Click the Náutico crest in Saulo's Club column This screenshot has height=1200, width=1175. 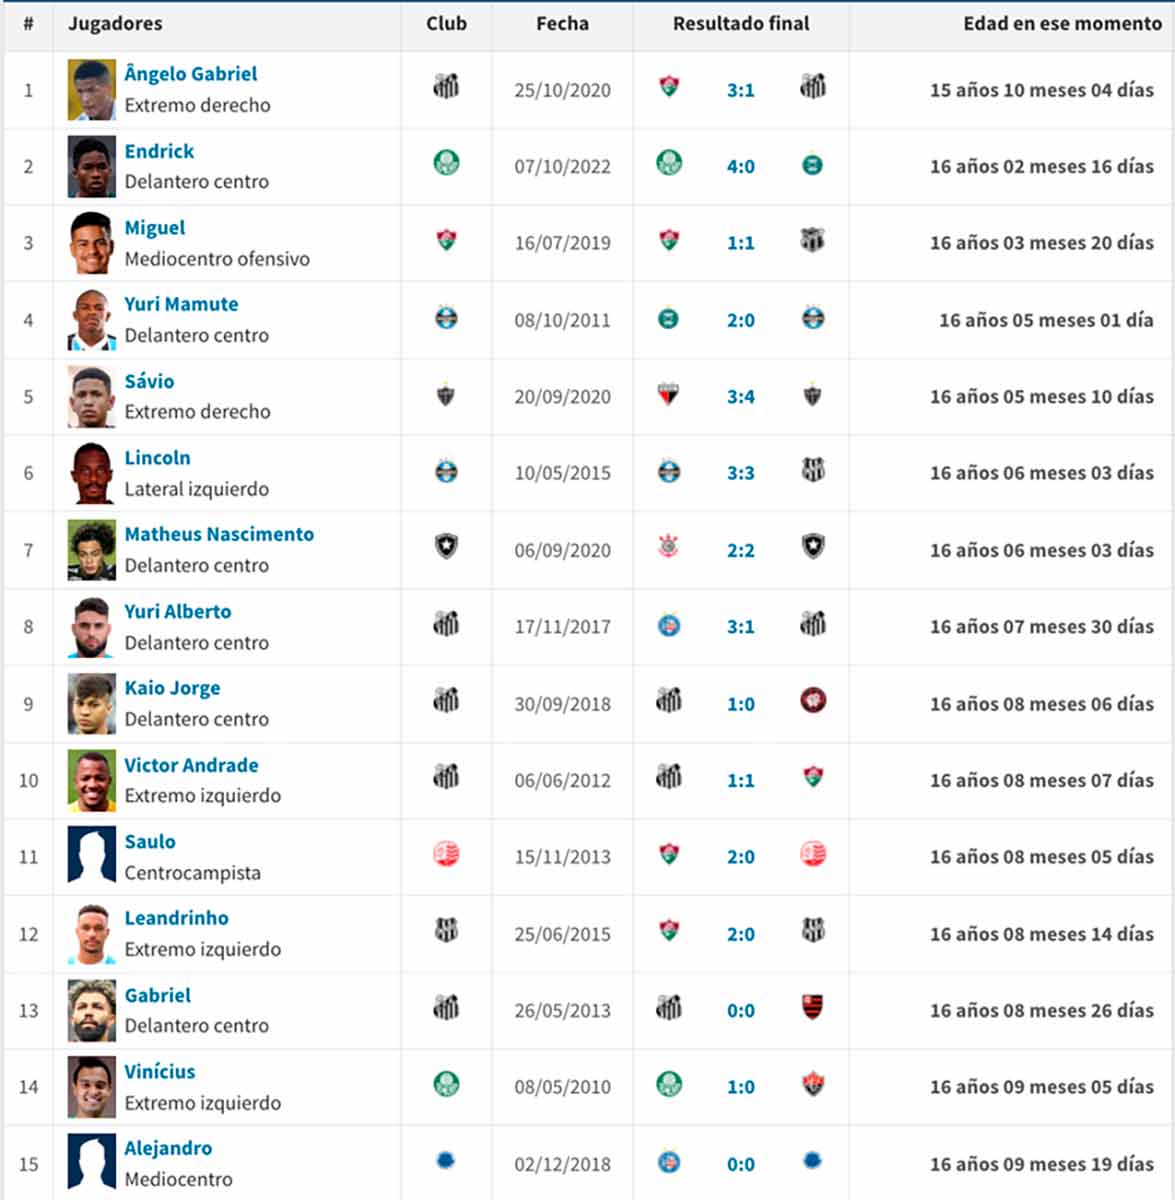(x=446, y=854)
